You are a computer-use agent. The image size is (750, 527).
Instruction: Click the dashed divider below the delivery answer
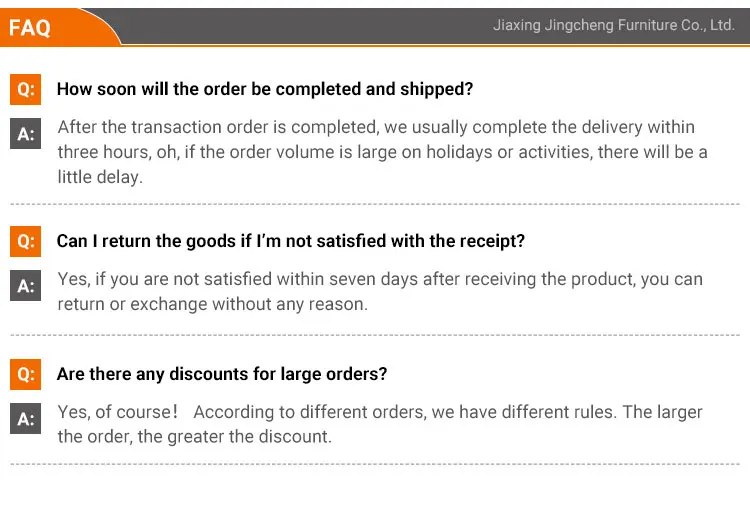coord(375,204)
